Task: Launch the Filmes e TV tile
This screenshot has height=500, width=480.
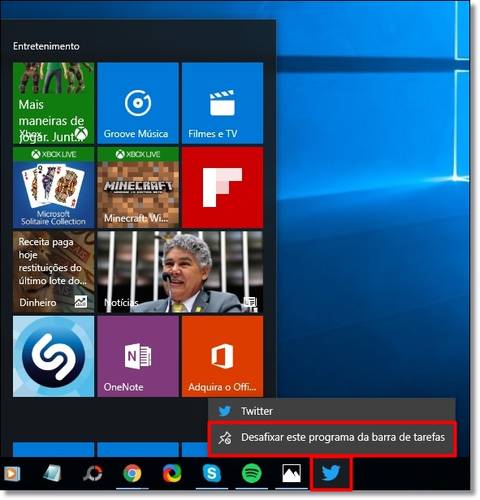Action: (223, 103)
